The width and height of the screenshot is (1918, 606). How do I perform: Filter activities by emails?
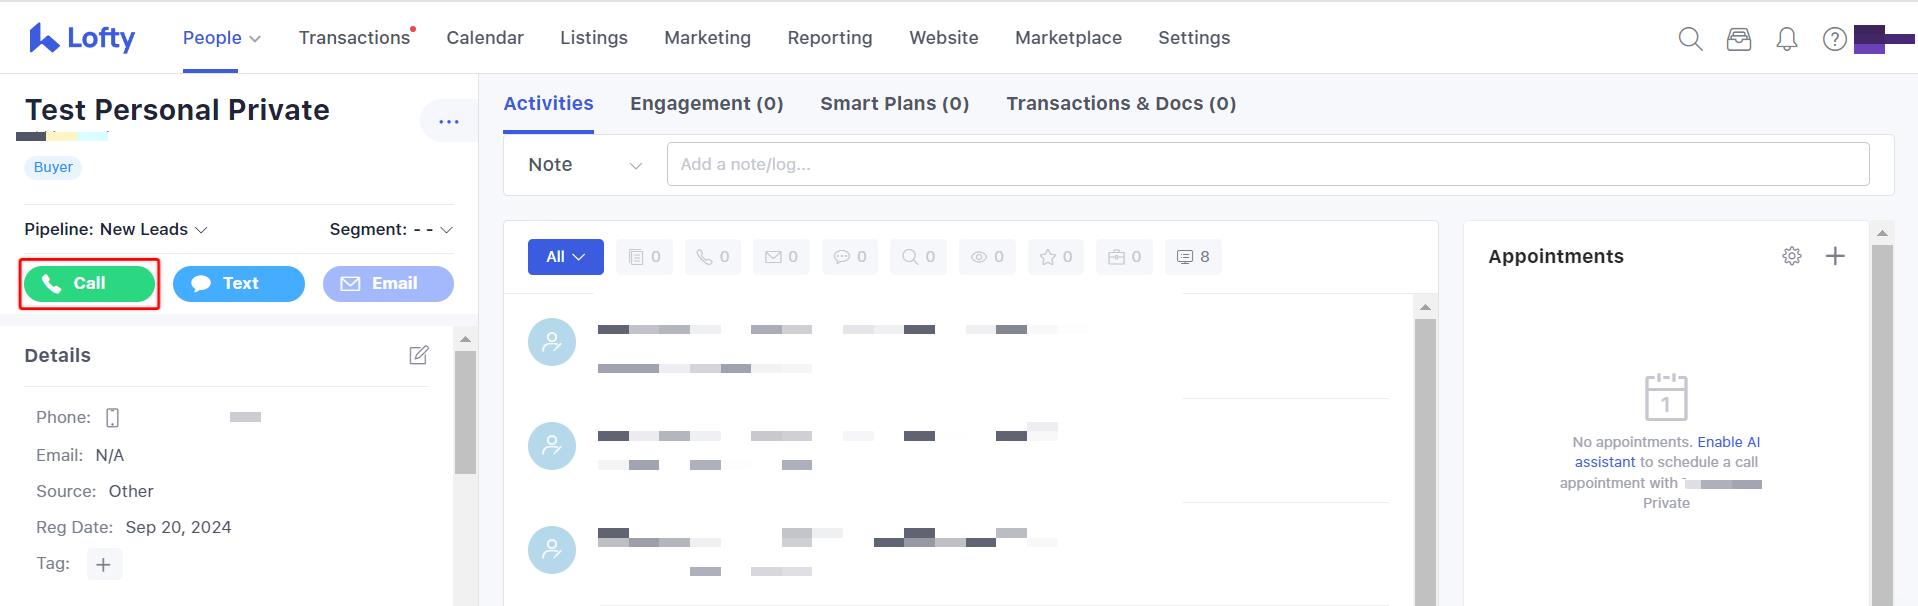pos(781,257)
